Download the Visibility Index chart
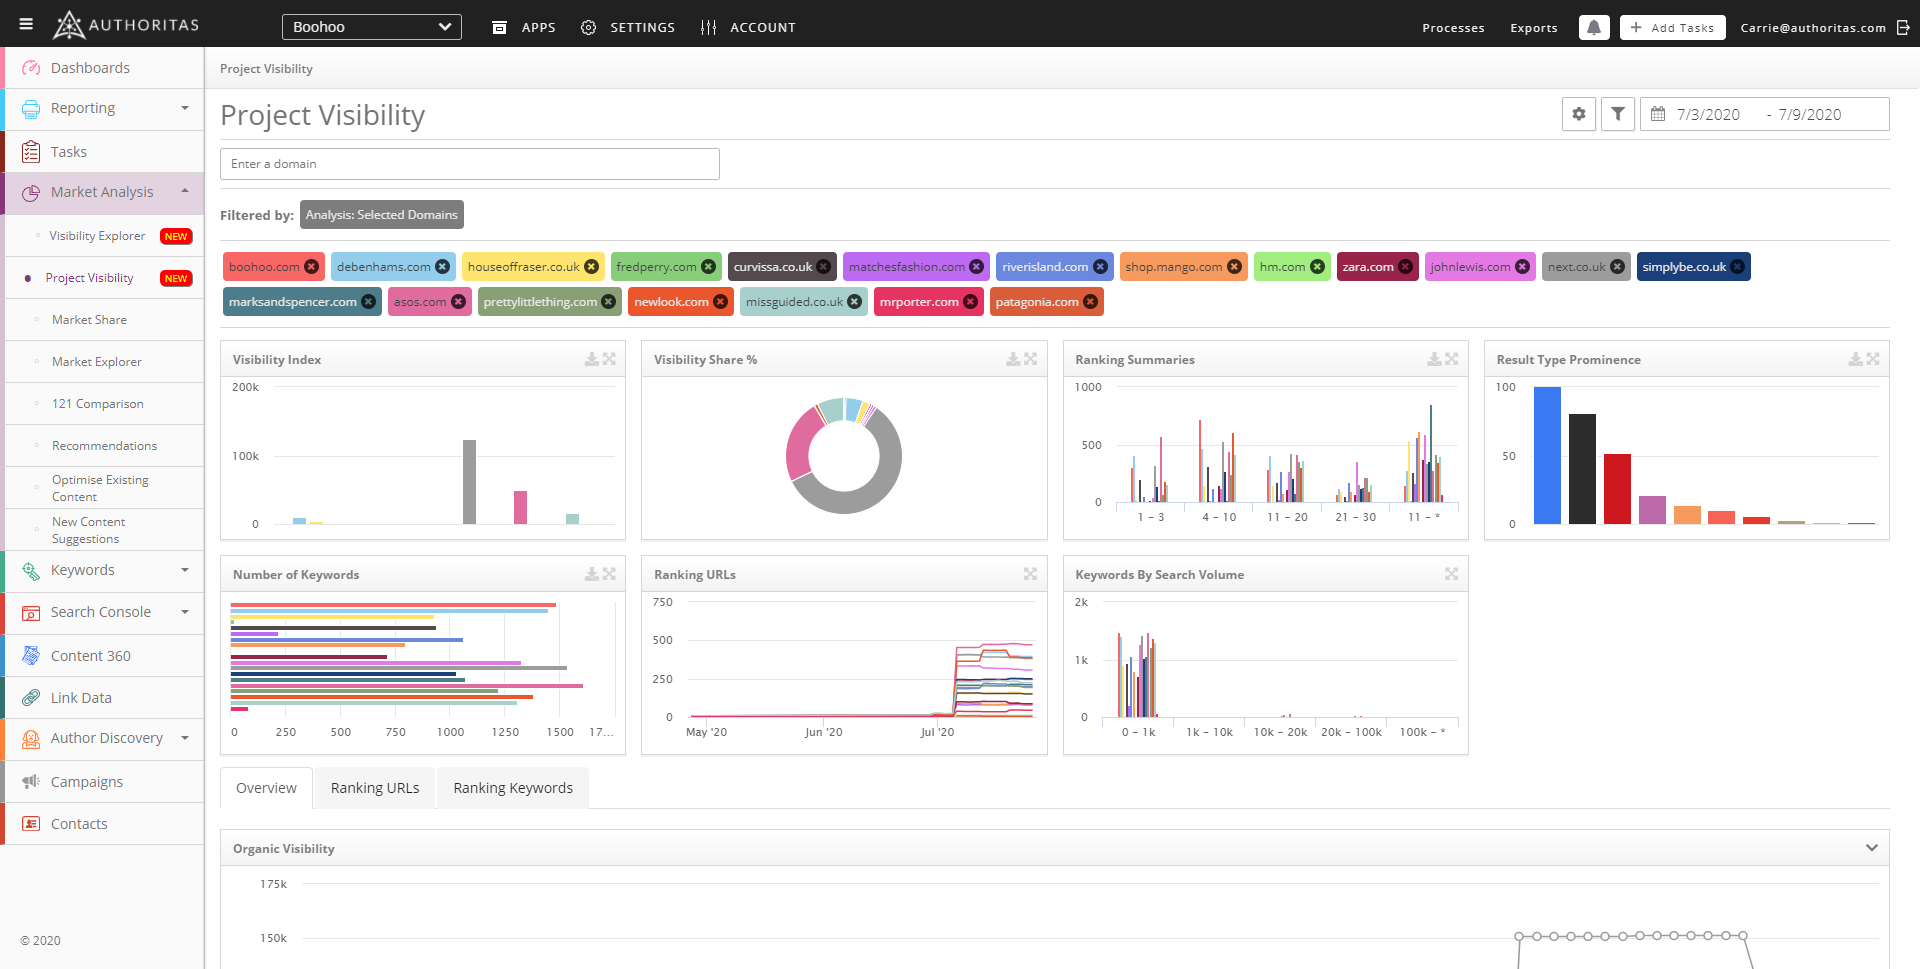This screenshot has width=1920, height=969. [x=592, y=359]
